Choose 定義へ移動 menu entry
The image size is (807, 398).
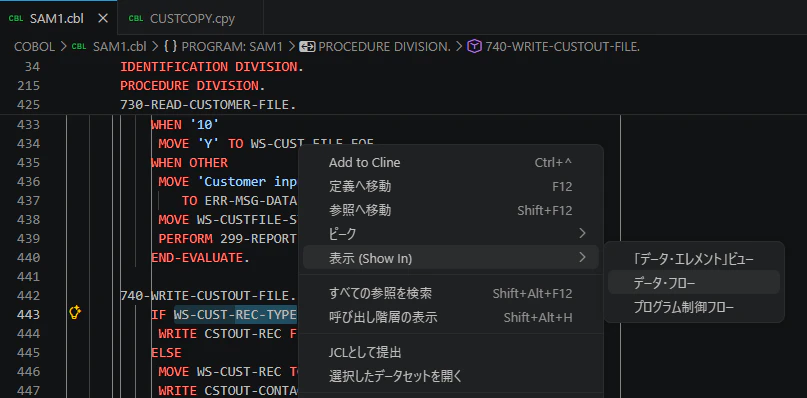[450, 186]
